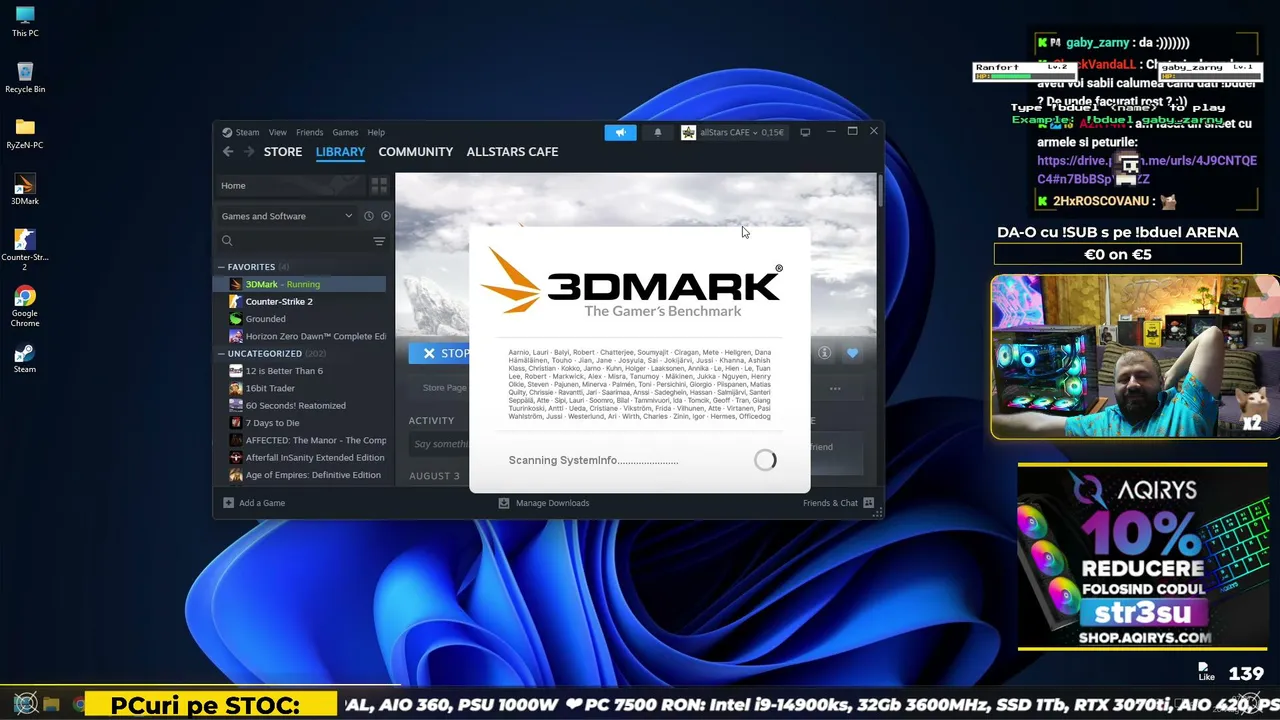Viewport: 1280px width, 720px height.
Task: Select 3DMark - Running in the library list
Action: [300, 284]
